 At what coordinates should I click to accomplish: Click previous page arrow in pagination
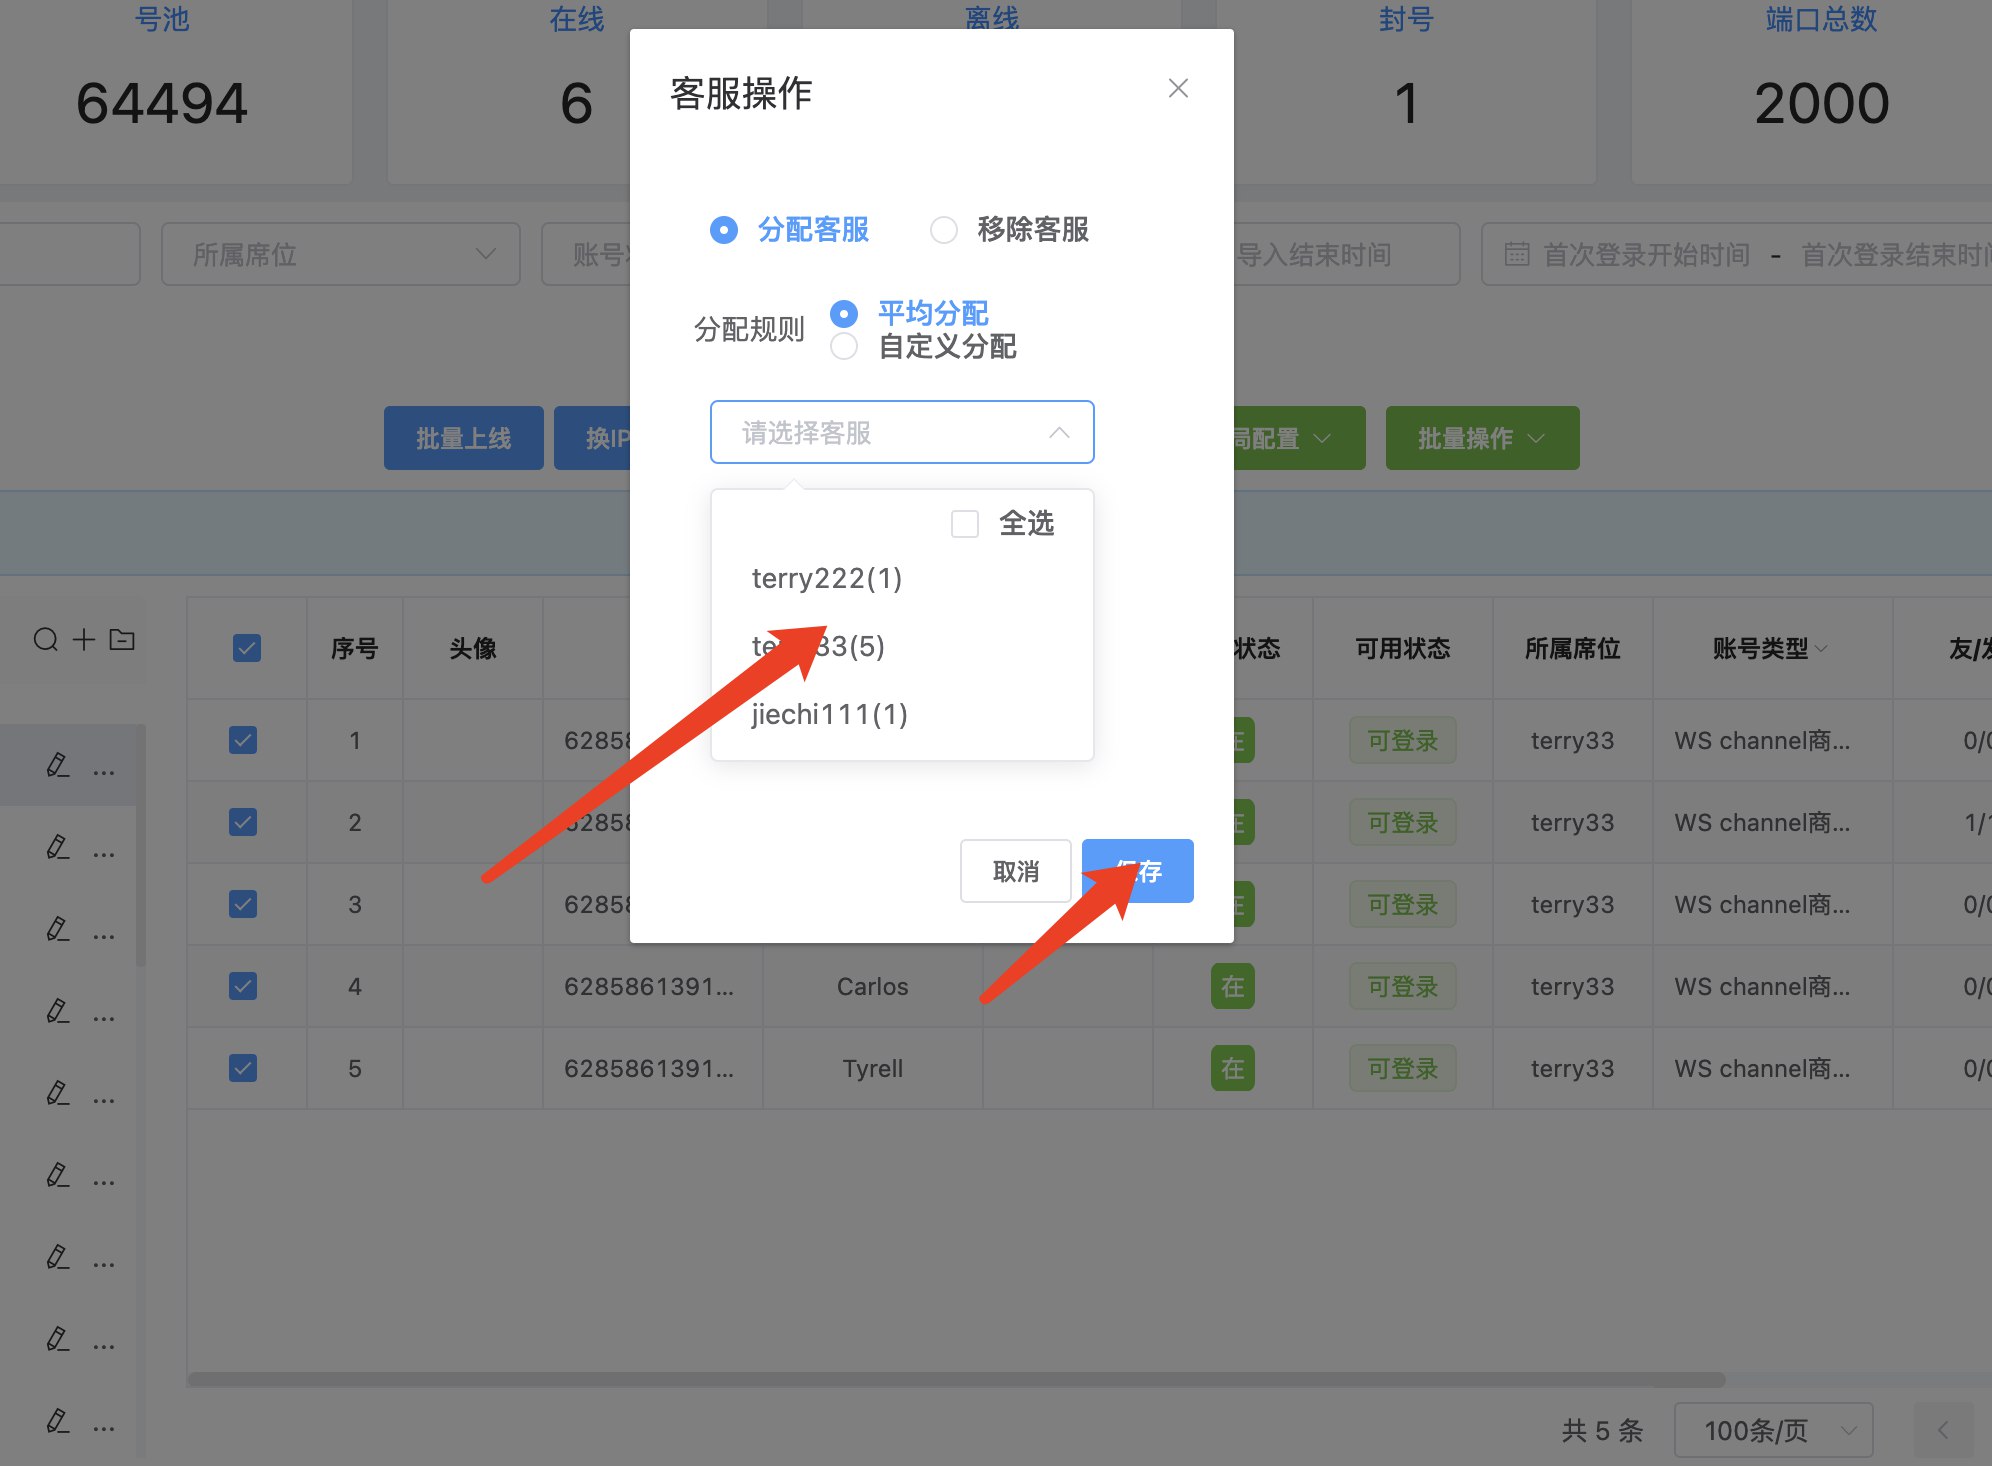pyautogui.click(x=1942, y=1430)
